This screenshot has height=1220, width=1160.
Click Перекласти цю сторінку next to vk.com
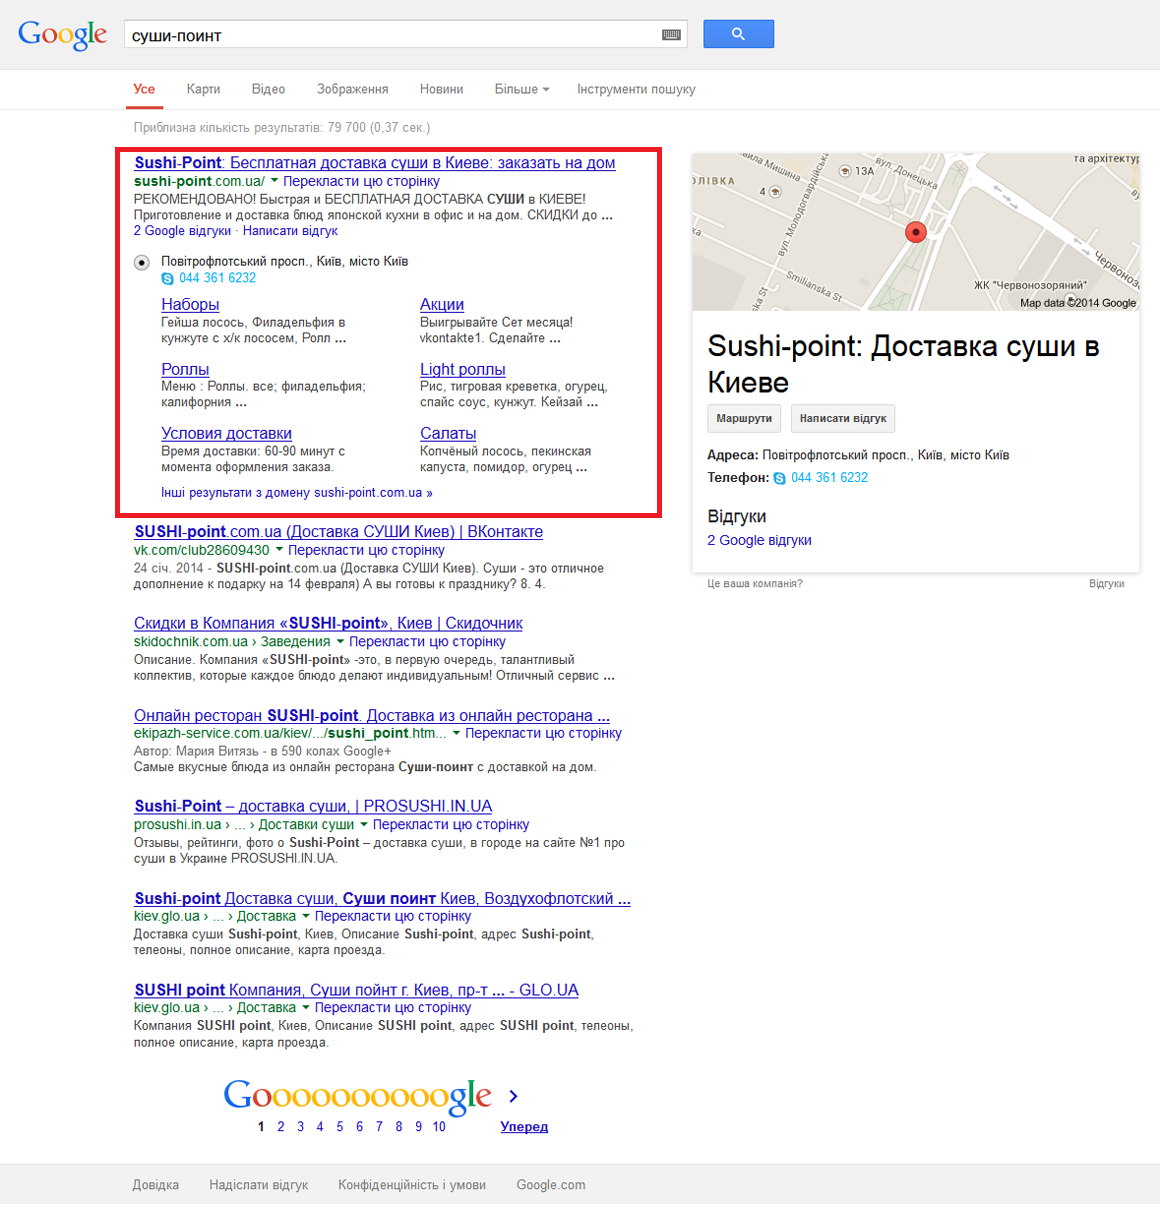[366, 550]
